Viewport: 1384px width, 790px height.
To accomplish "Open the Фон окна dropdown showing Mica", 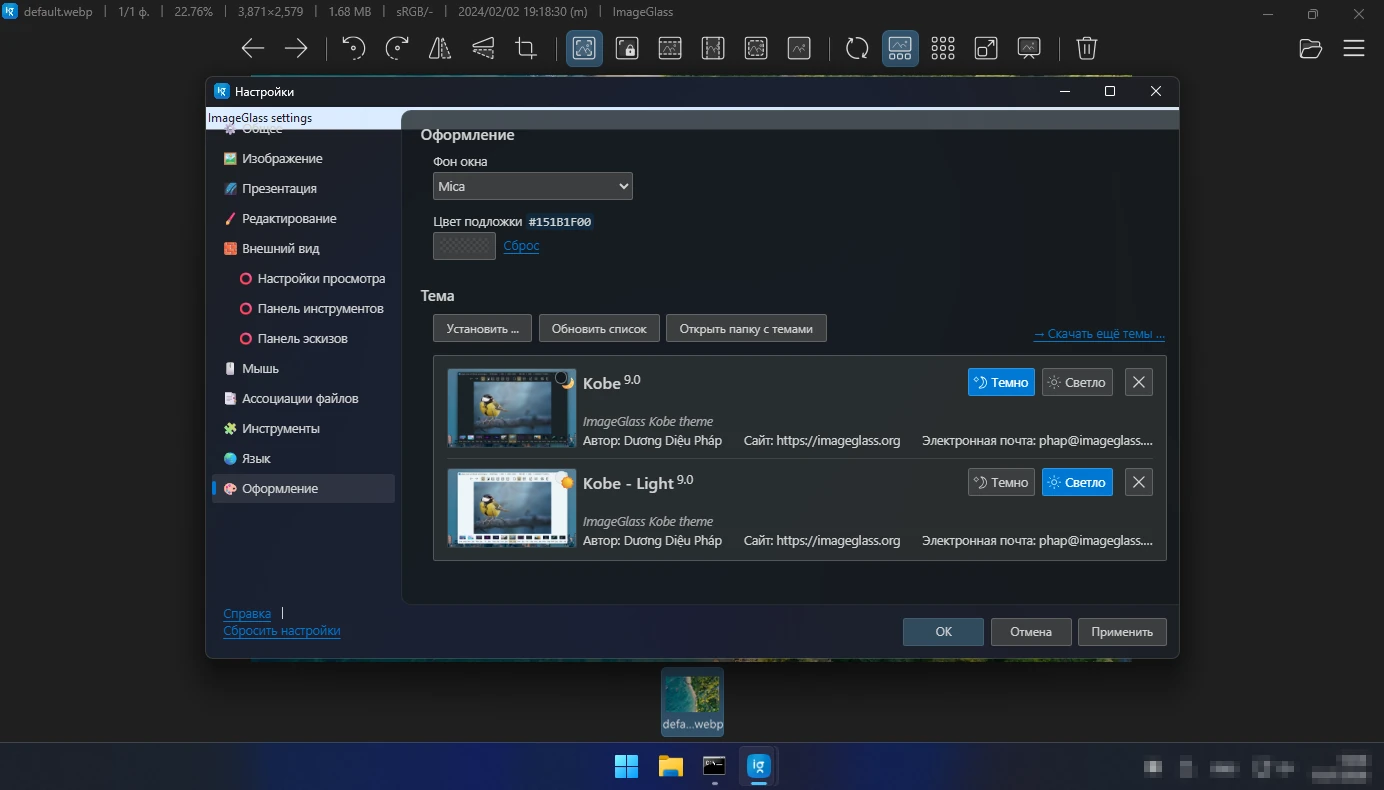I will pyautogui.click(x=533, y=186).
